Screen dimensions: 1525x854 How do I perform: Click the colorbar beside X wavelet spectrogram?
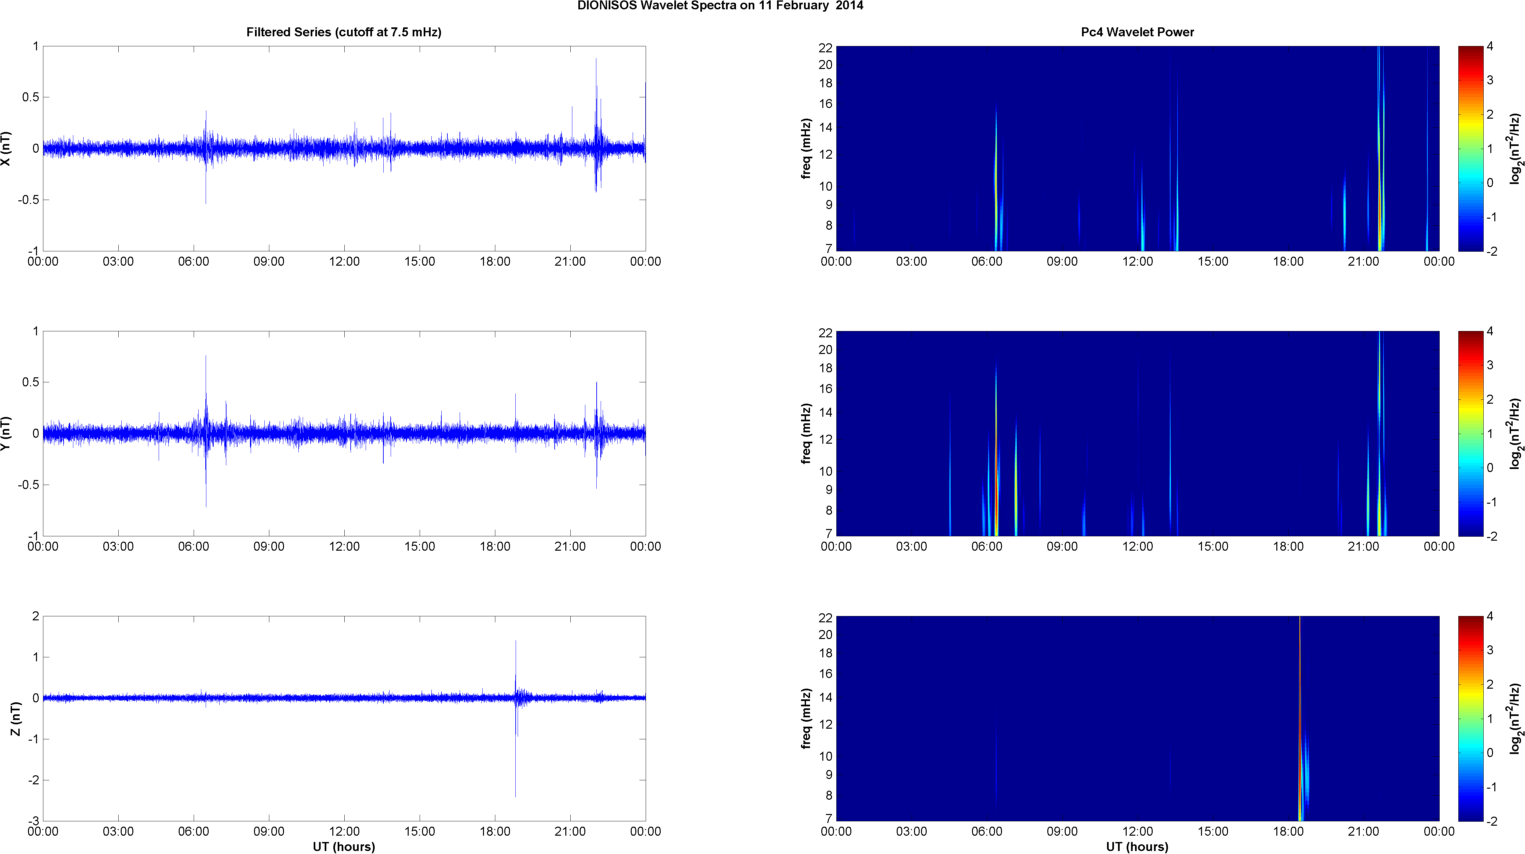click(1470, 148)
